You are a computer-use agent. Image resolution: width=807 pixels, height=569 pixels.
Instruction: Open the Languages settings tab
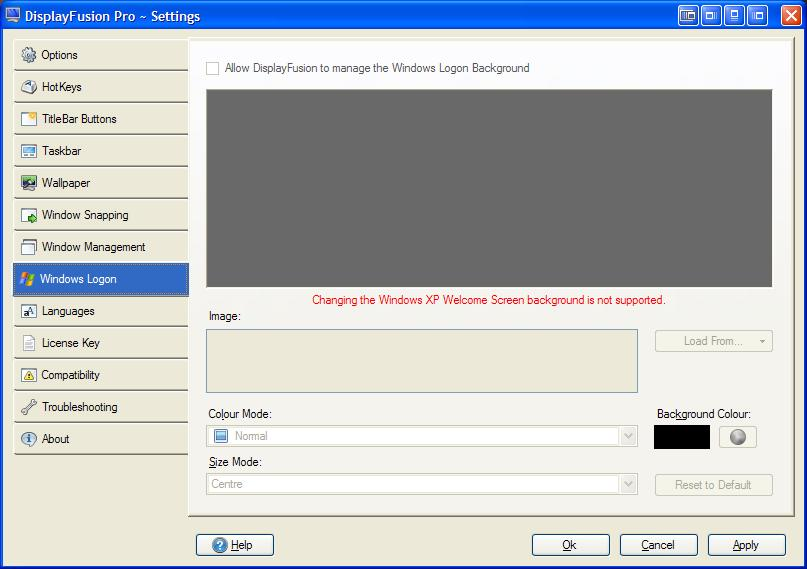pyautogui.click(x=100, y=311)
